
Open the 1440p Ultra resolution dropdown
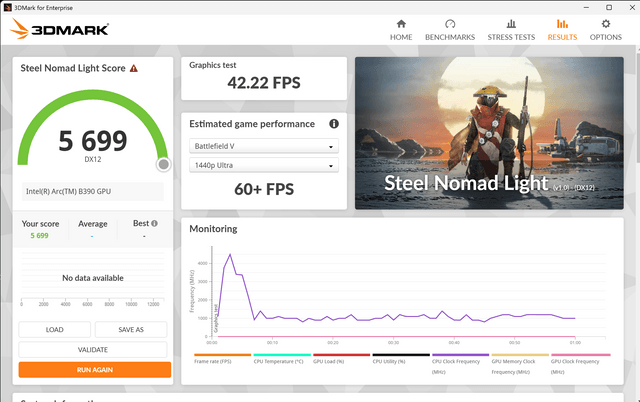pyautogui.click(x=264, y=165)
